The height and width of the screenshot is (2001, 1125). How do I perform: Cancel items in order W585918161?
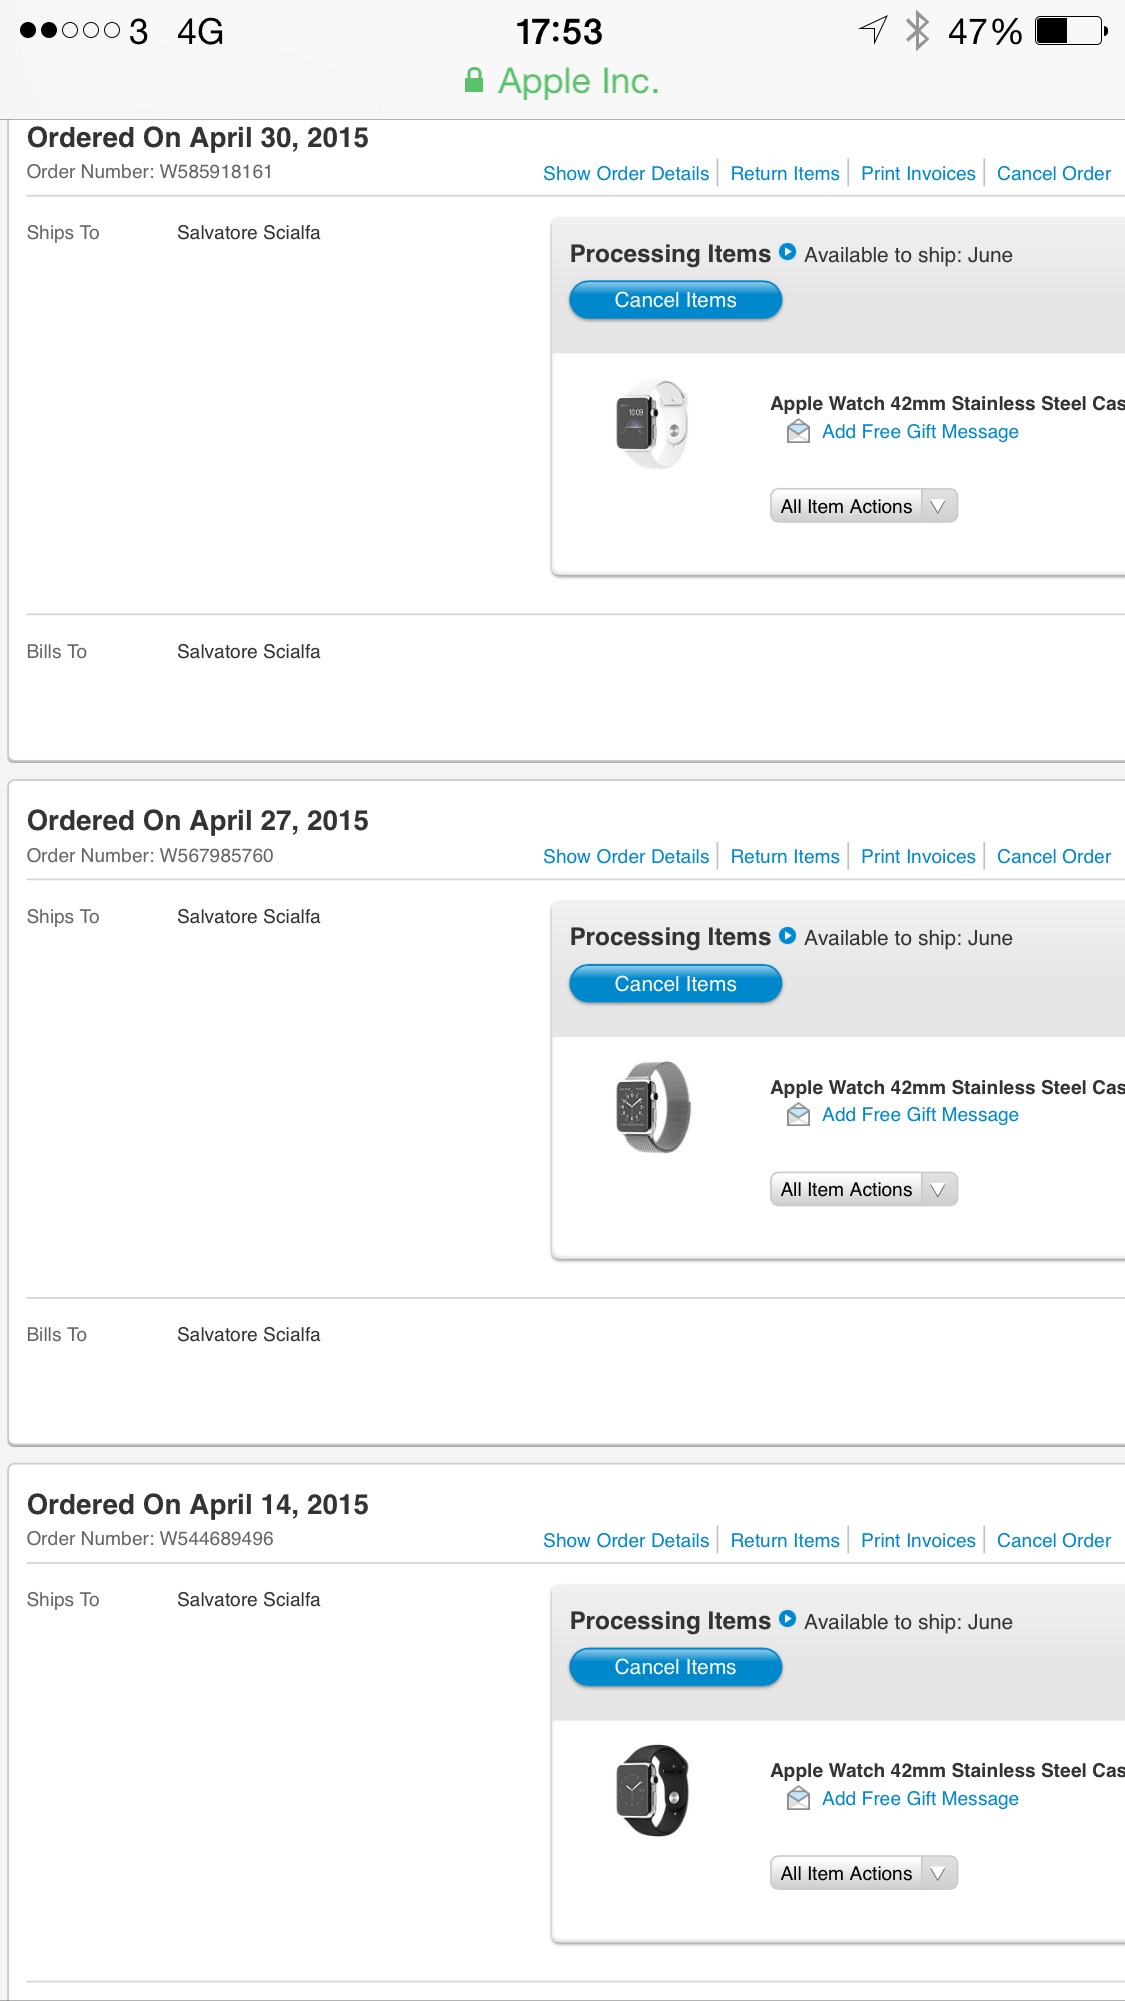(675, 300)
